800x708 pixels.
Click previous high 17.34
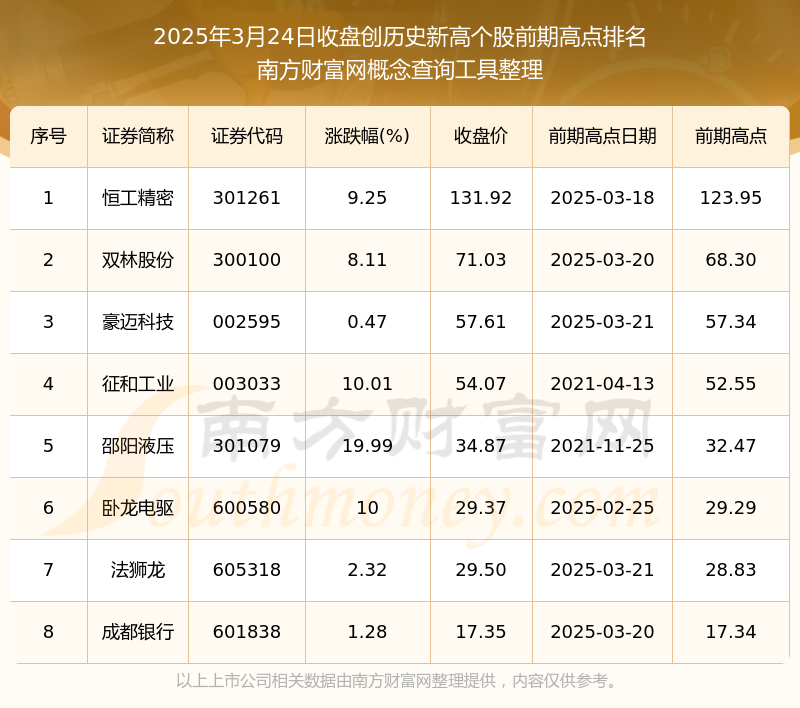tap(731, 632)
